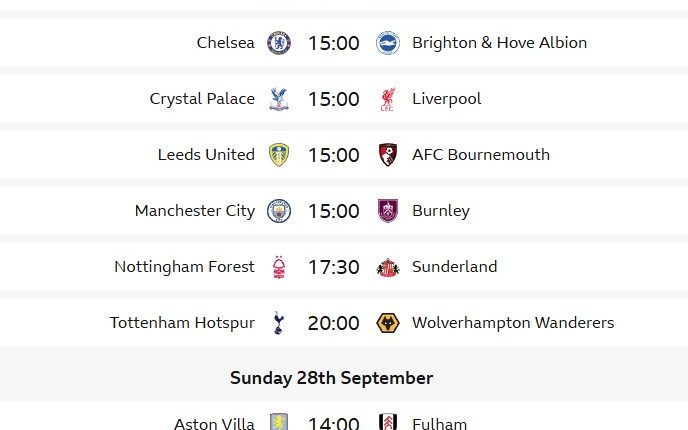Open the Liverpool team name link

point(446,99)
